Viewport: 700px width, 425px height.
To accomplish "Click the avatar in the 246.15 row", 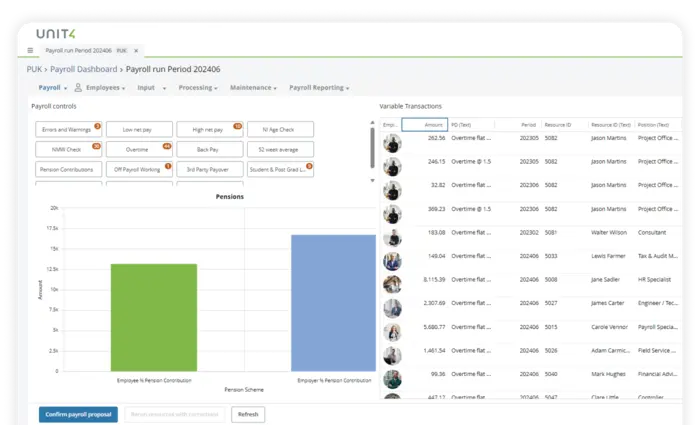I will pyautogui.click(x=392, y=167).
